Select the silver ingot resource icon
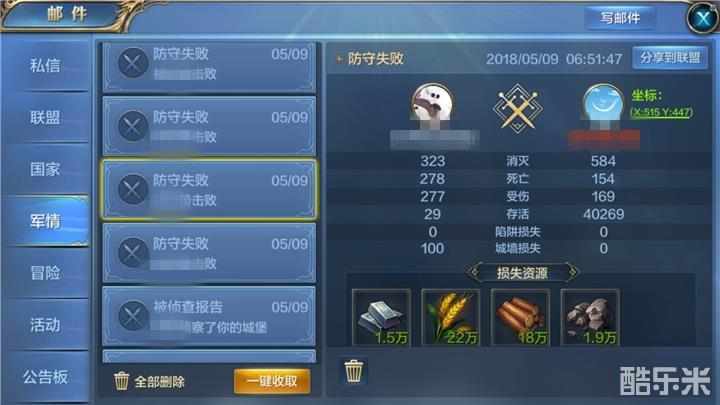This screenshot has height=405, width=720. [381, 317]
